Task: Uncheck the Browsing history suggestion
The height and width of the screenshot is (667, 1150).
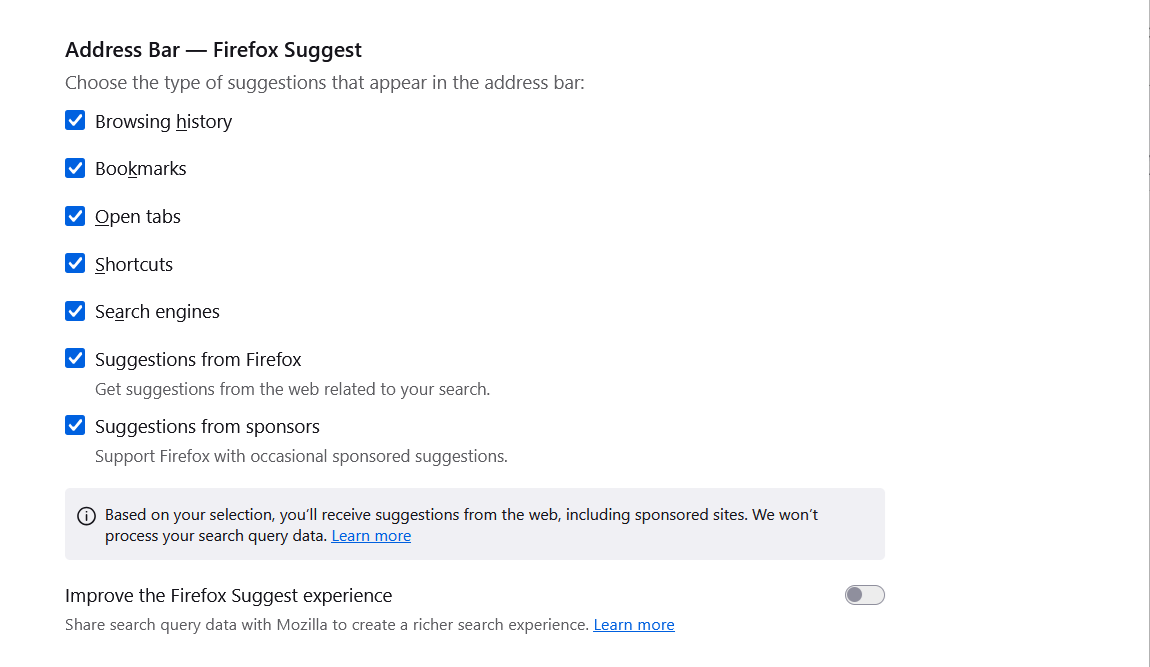Action: (x=75, y=120)
